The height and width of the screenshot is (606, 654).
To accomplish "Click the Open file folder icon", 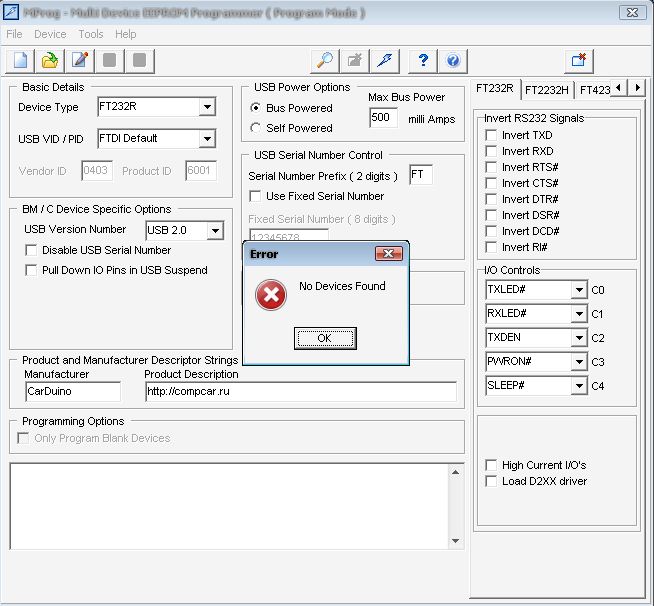I will (x=50, y=60).
